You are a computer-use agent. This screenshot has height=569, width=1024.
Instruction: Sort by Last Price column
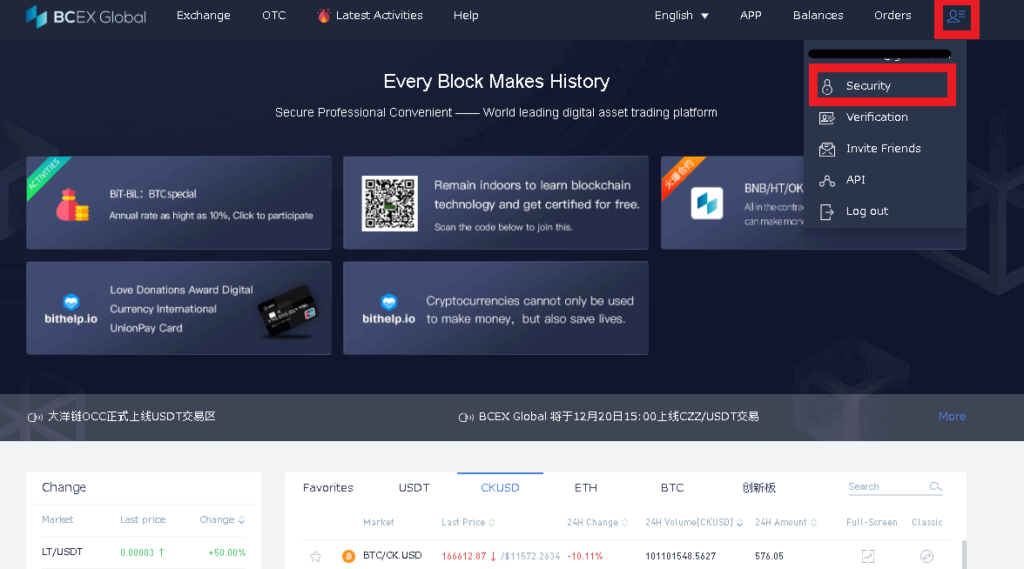[468, 523]
